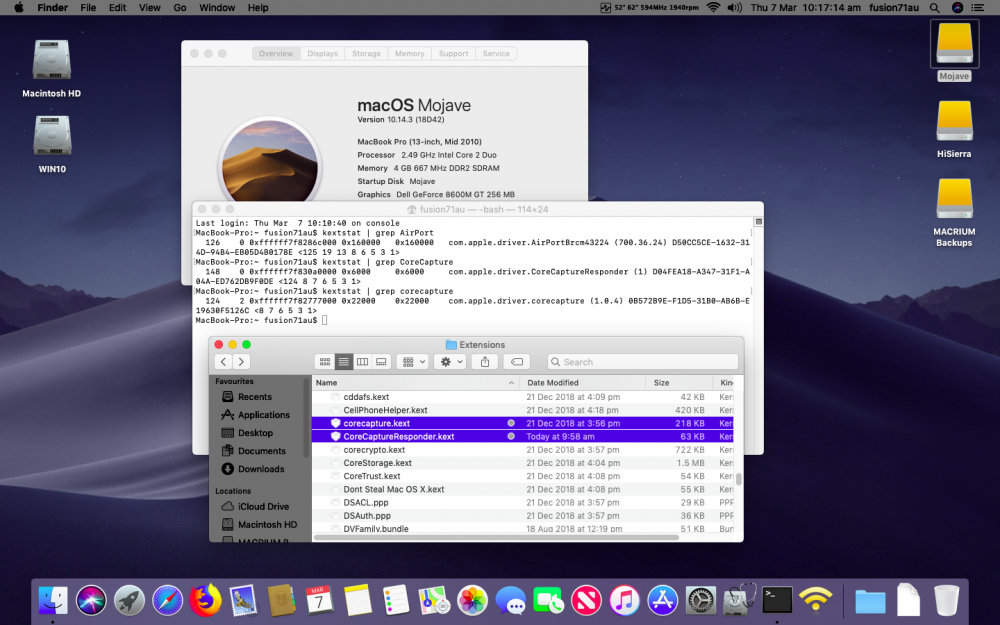Click Edit Tags button in Finder toolbar
This screenshot has height=625, width=1000.
[x=517, y=362]
